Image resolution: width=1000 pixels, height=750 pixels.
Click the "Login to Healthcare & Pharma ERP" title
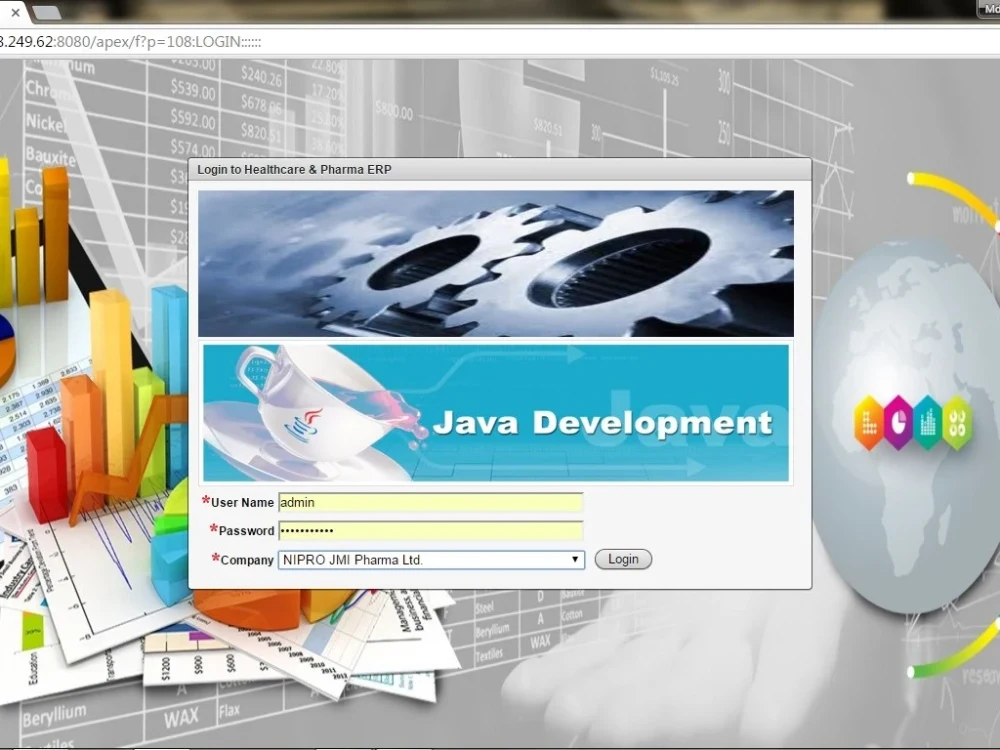pyautogui.click(x=294, y=170)
